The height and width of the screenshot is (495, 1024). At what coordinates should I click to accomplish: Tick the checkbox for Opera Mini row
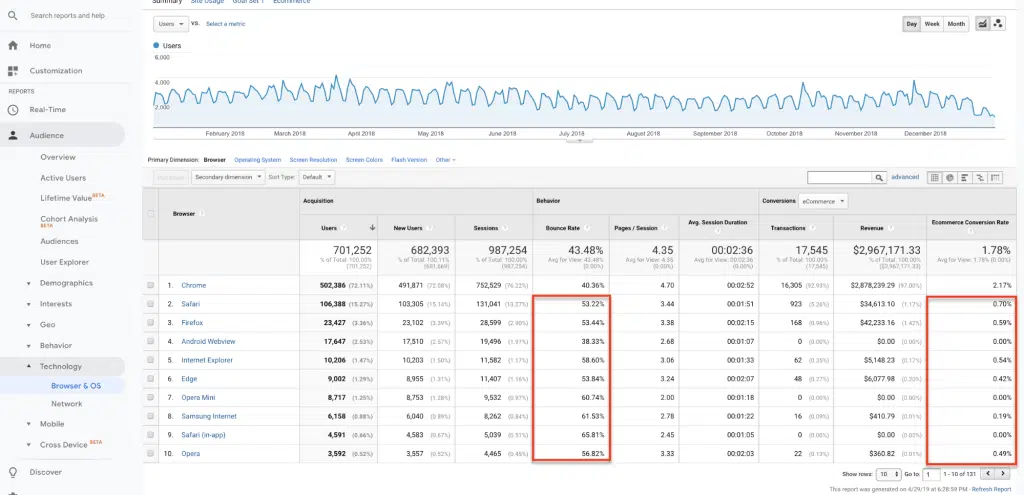coord(152,397)
